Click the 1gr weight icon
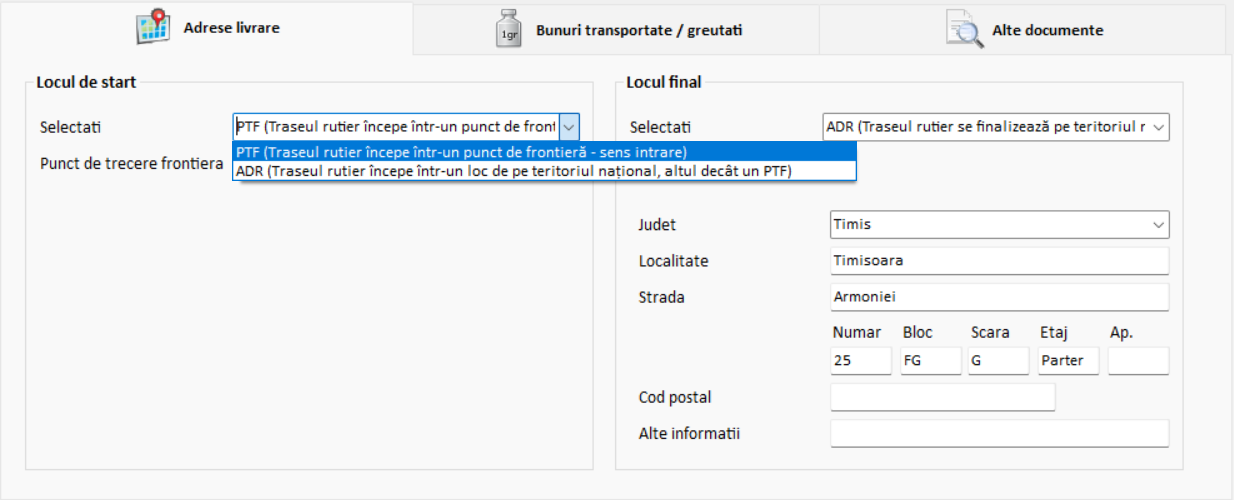 click(x=510, y=29)
